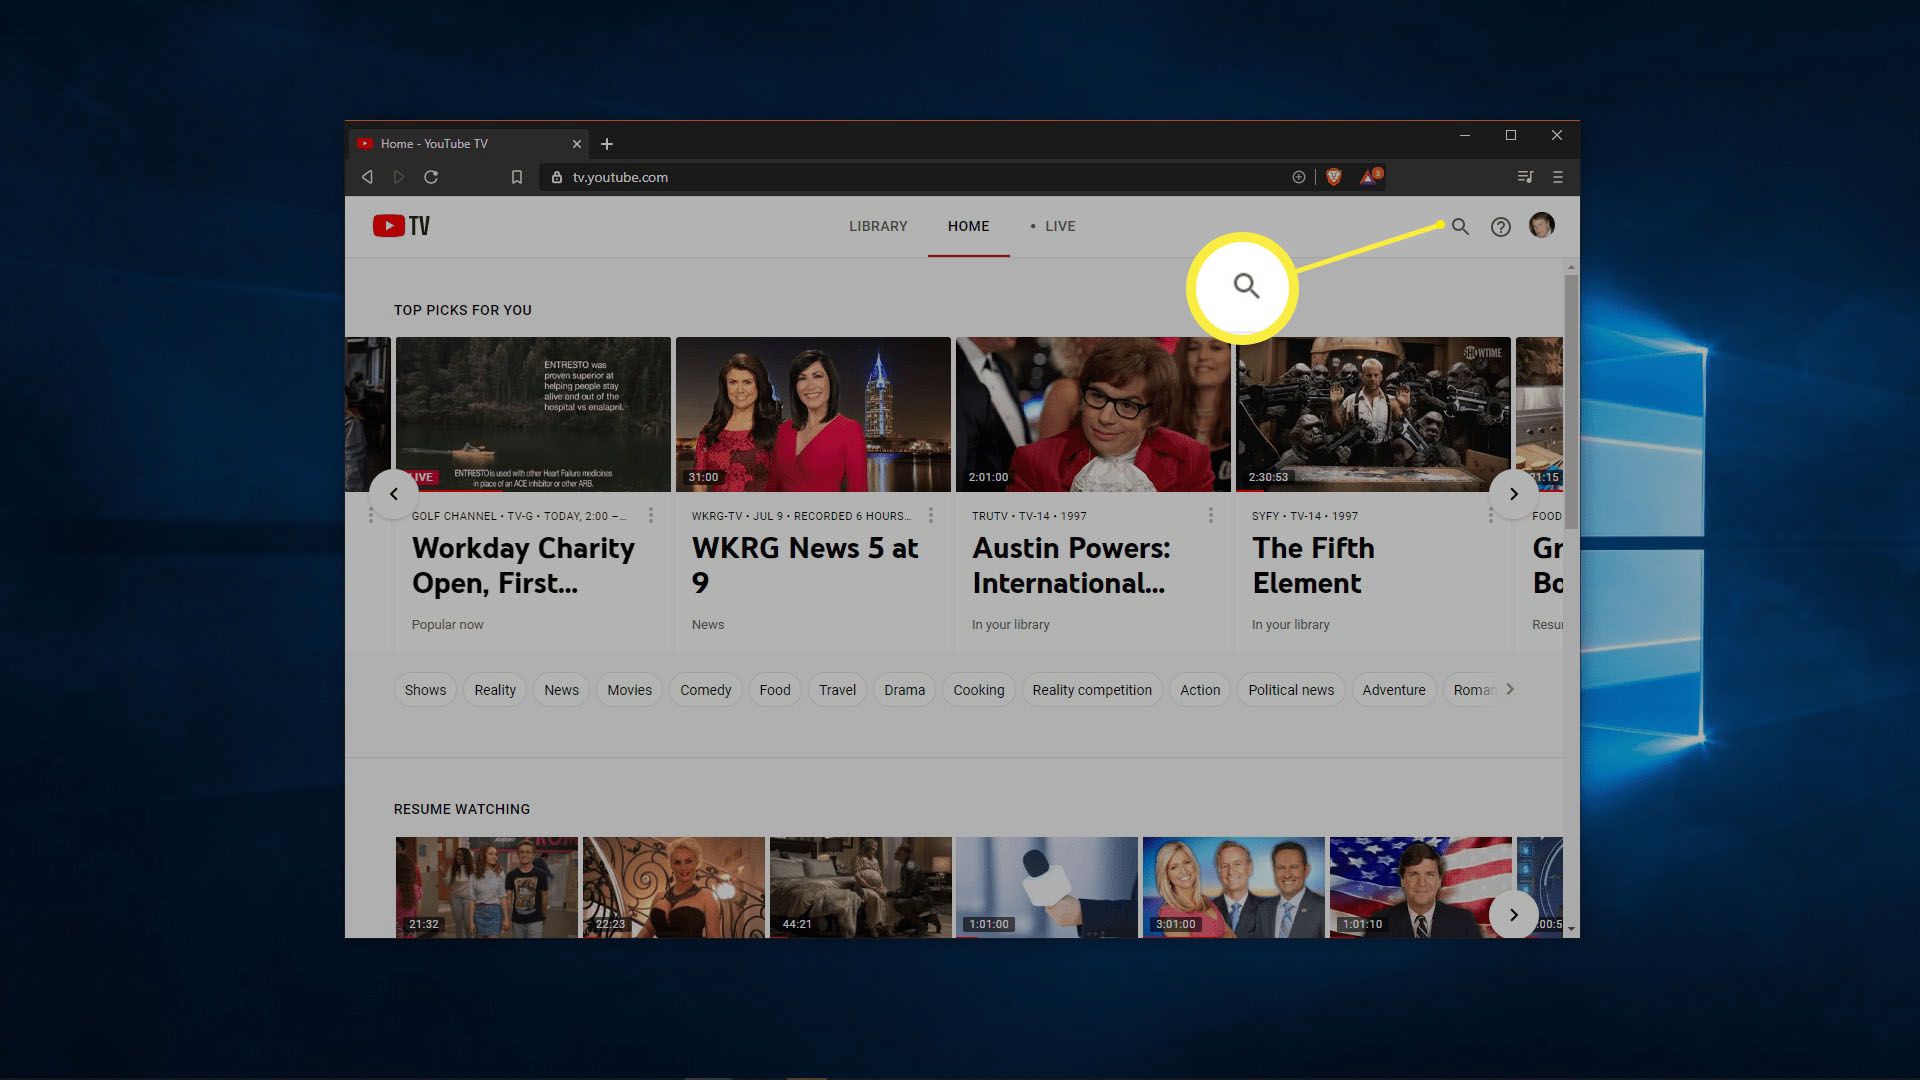Filter by Reality chip
Screen dimensions: 1920x1080
[495, 690]
